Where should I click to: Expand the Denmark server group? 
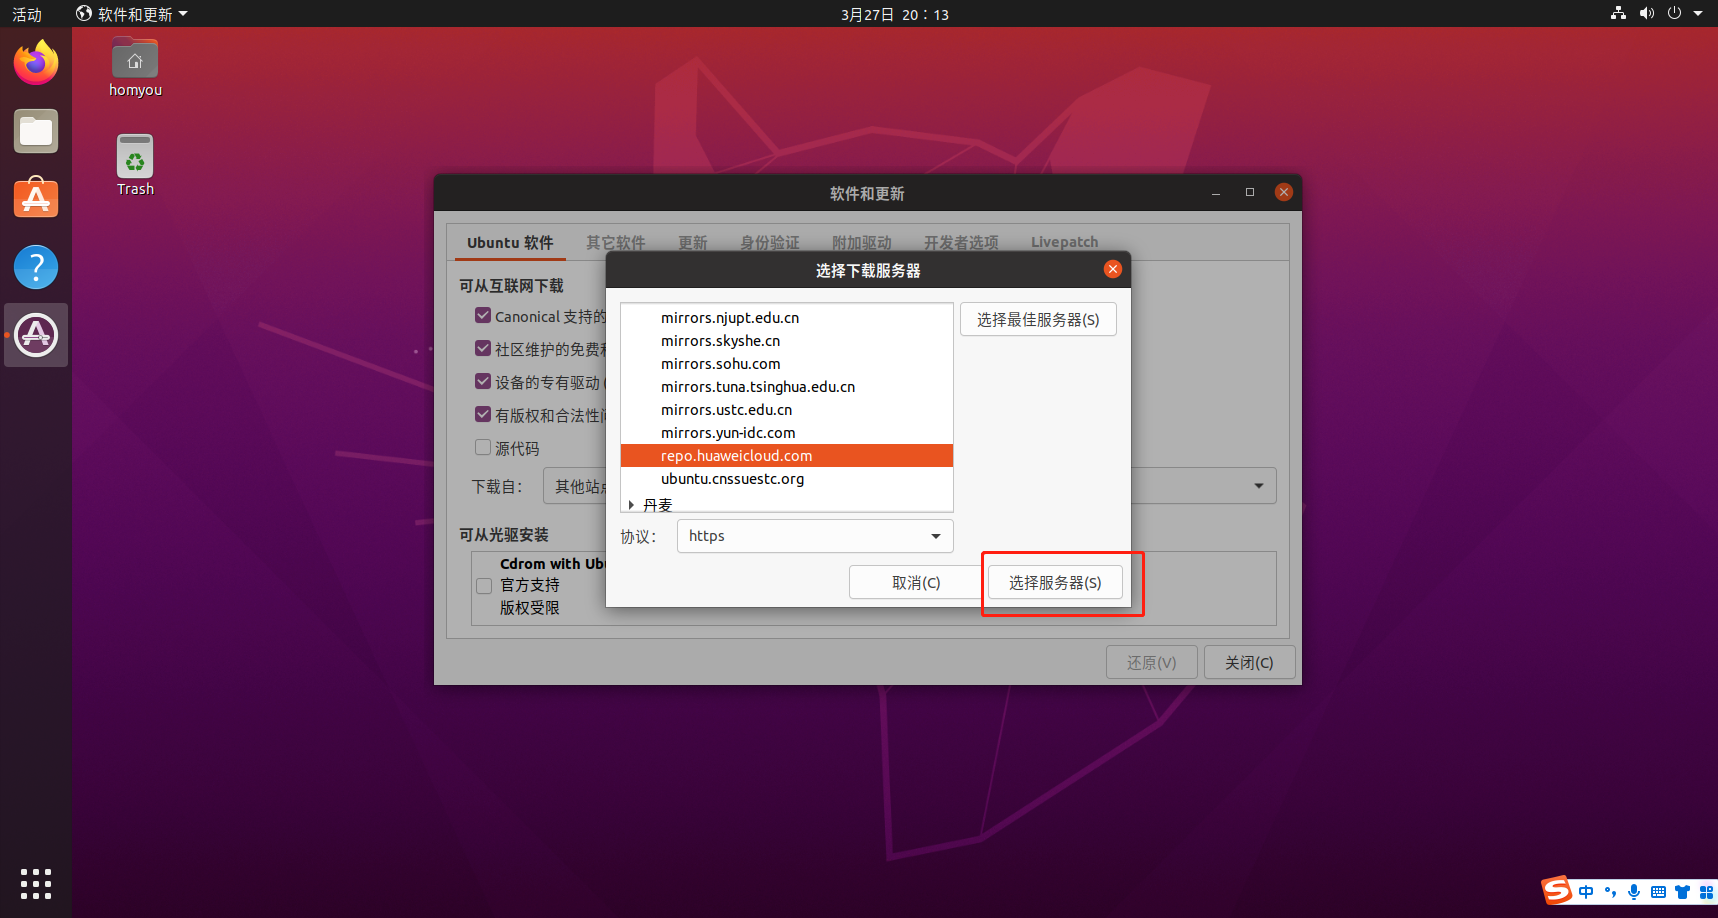pyautogui.click(x=631, y=505)
